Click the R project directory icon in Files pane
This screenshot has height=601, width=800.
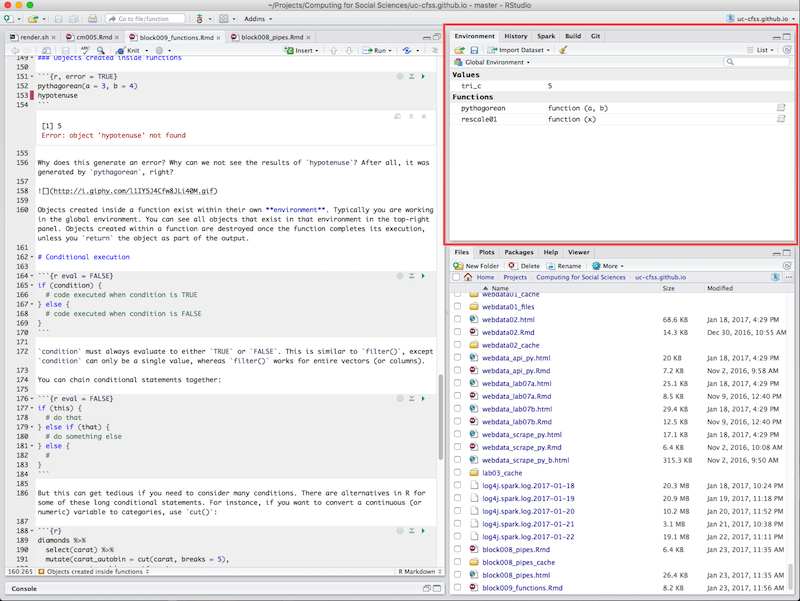(776, 277)
